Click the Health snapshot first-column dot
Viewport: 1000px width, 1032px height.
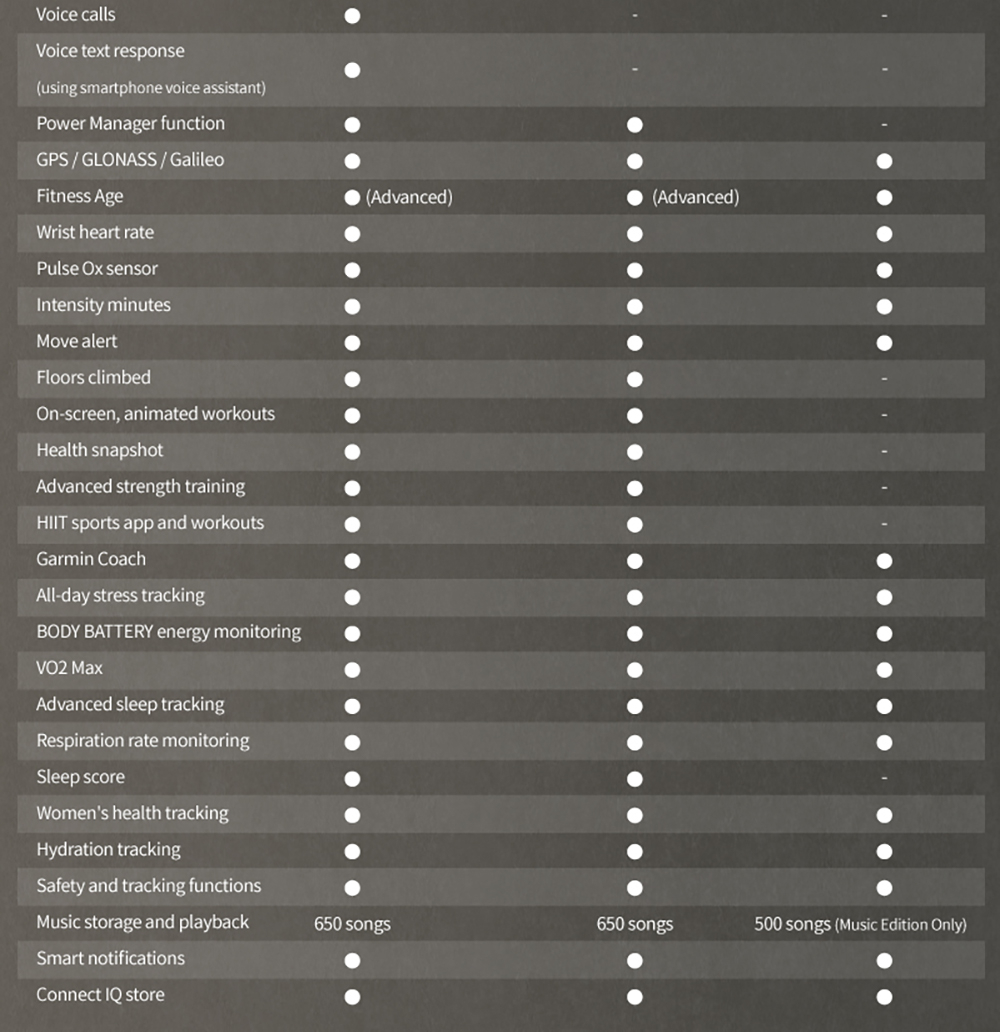[x=352, y=452]
